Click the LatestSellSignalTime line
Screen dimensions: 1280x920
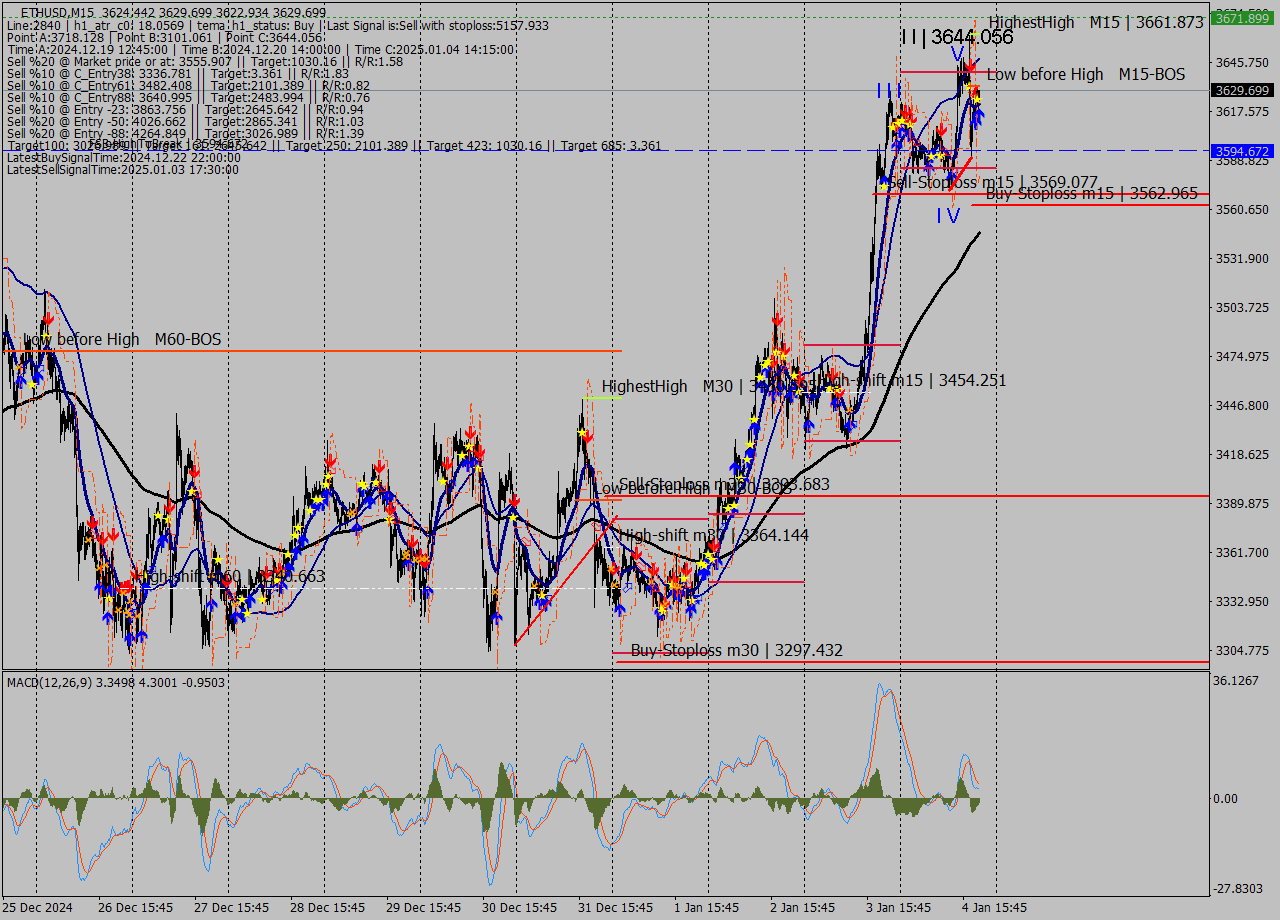pyautogui.click(x=123, y=169)
